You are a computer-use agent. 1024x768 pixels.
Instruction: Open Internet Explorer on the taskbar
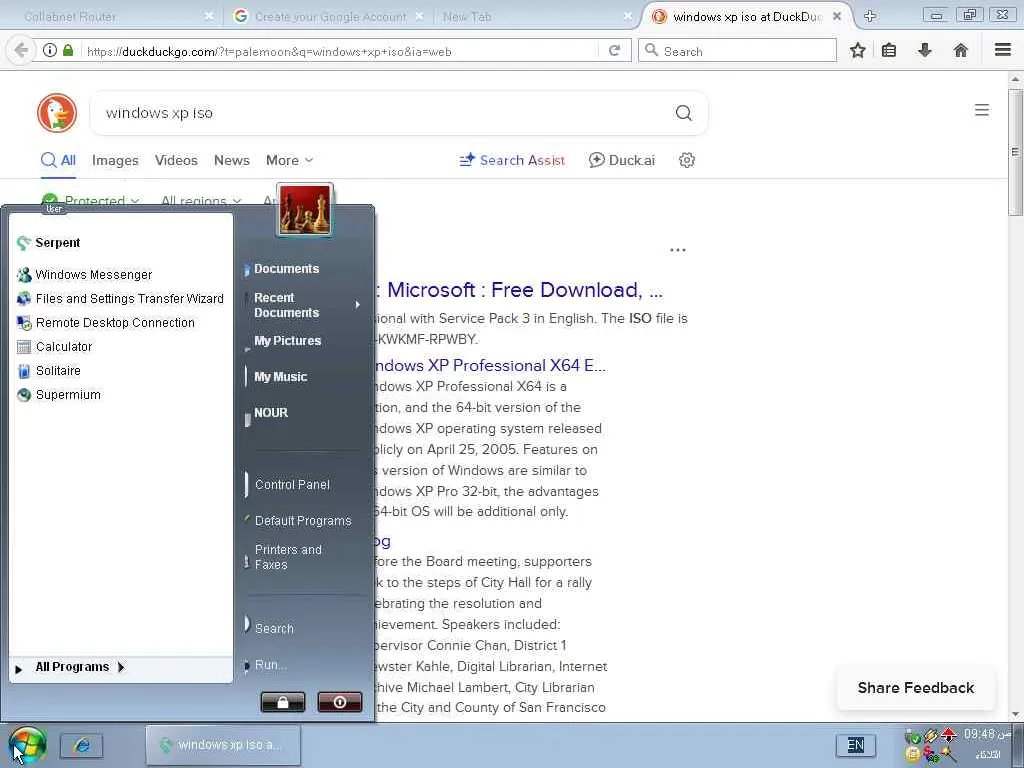point(82,745)
